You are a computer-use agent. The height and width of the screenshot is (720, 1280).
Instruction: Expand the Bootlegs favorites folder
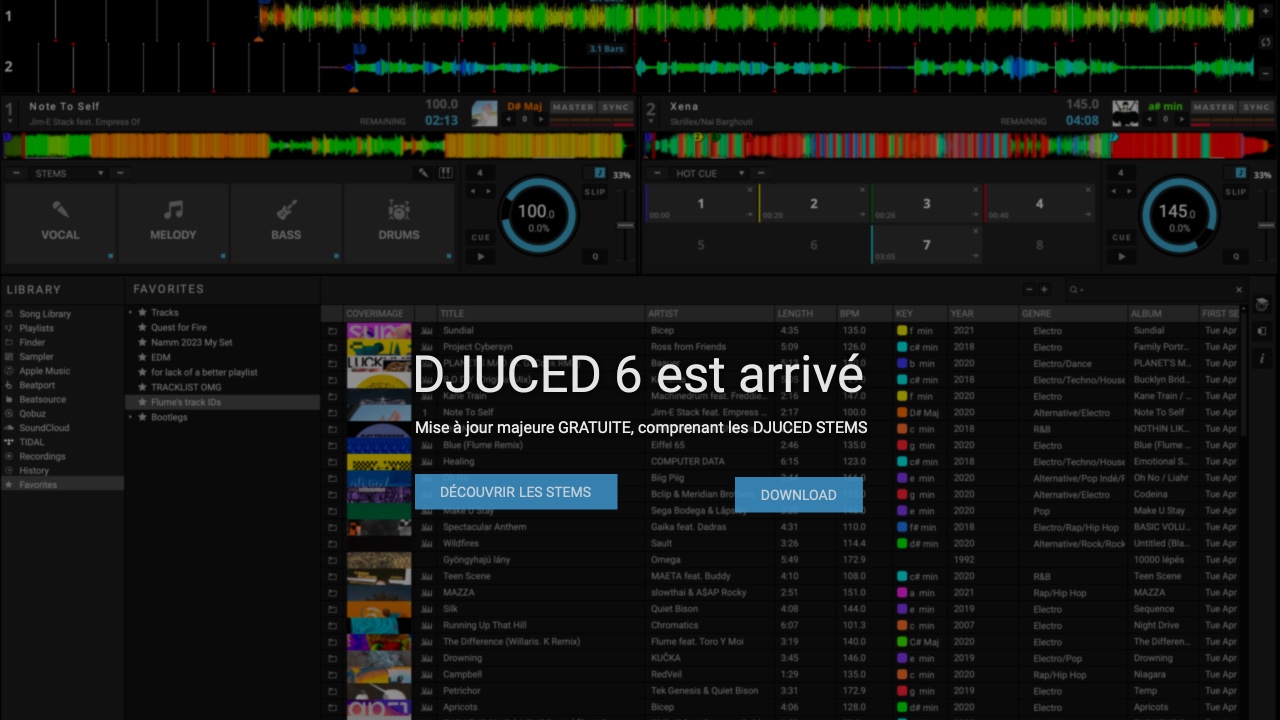coord(131,417)
